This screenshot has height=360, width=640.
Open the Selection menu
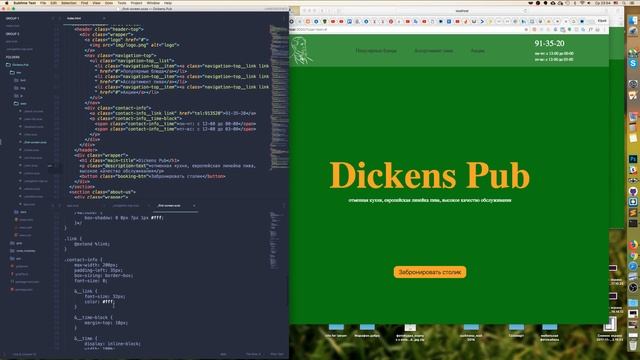click(x=69, y=3)
